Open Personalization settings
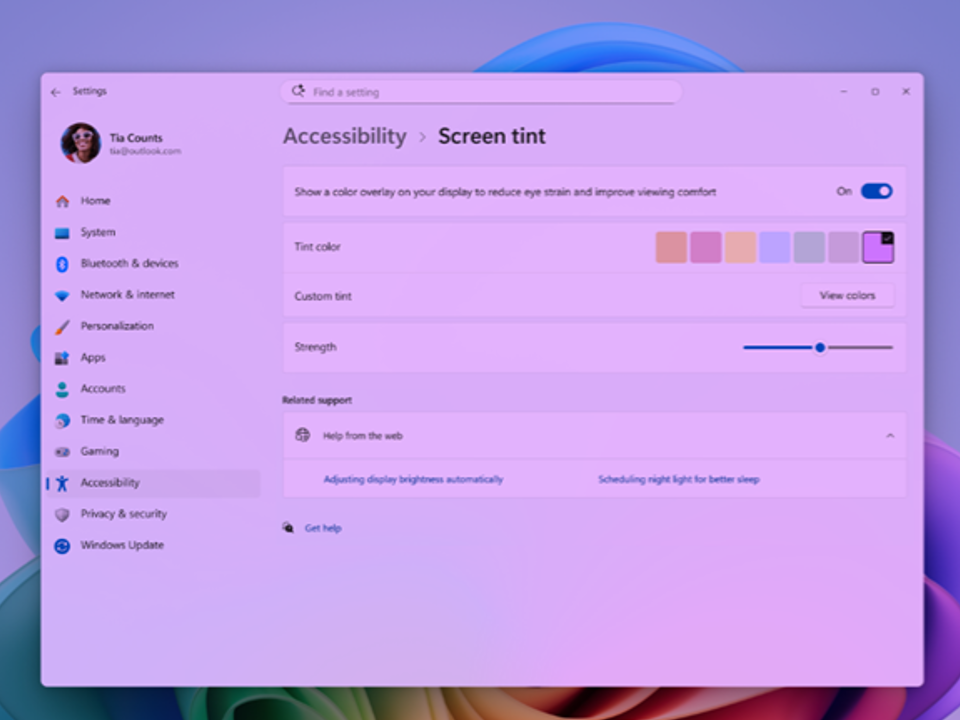Viewport: 960px width, 720px height. 153,326
